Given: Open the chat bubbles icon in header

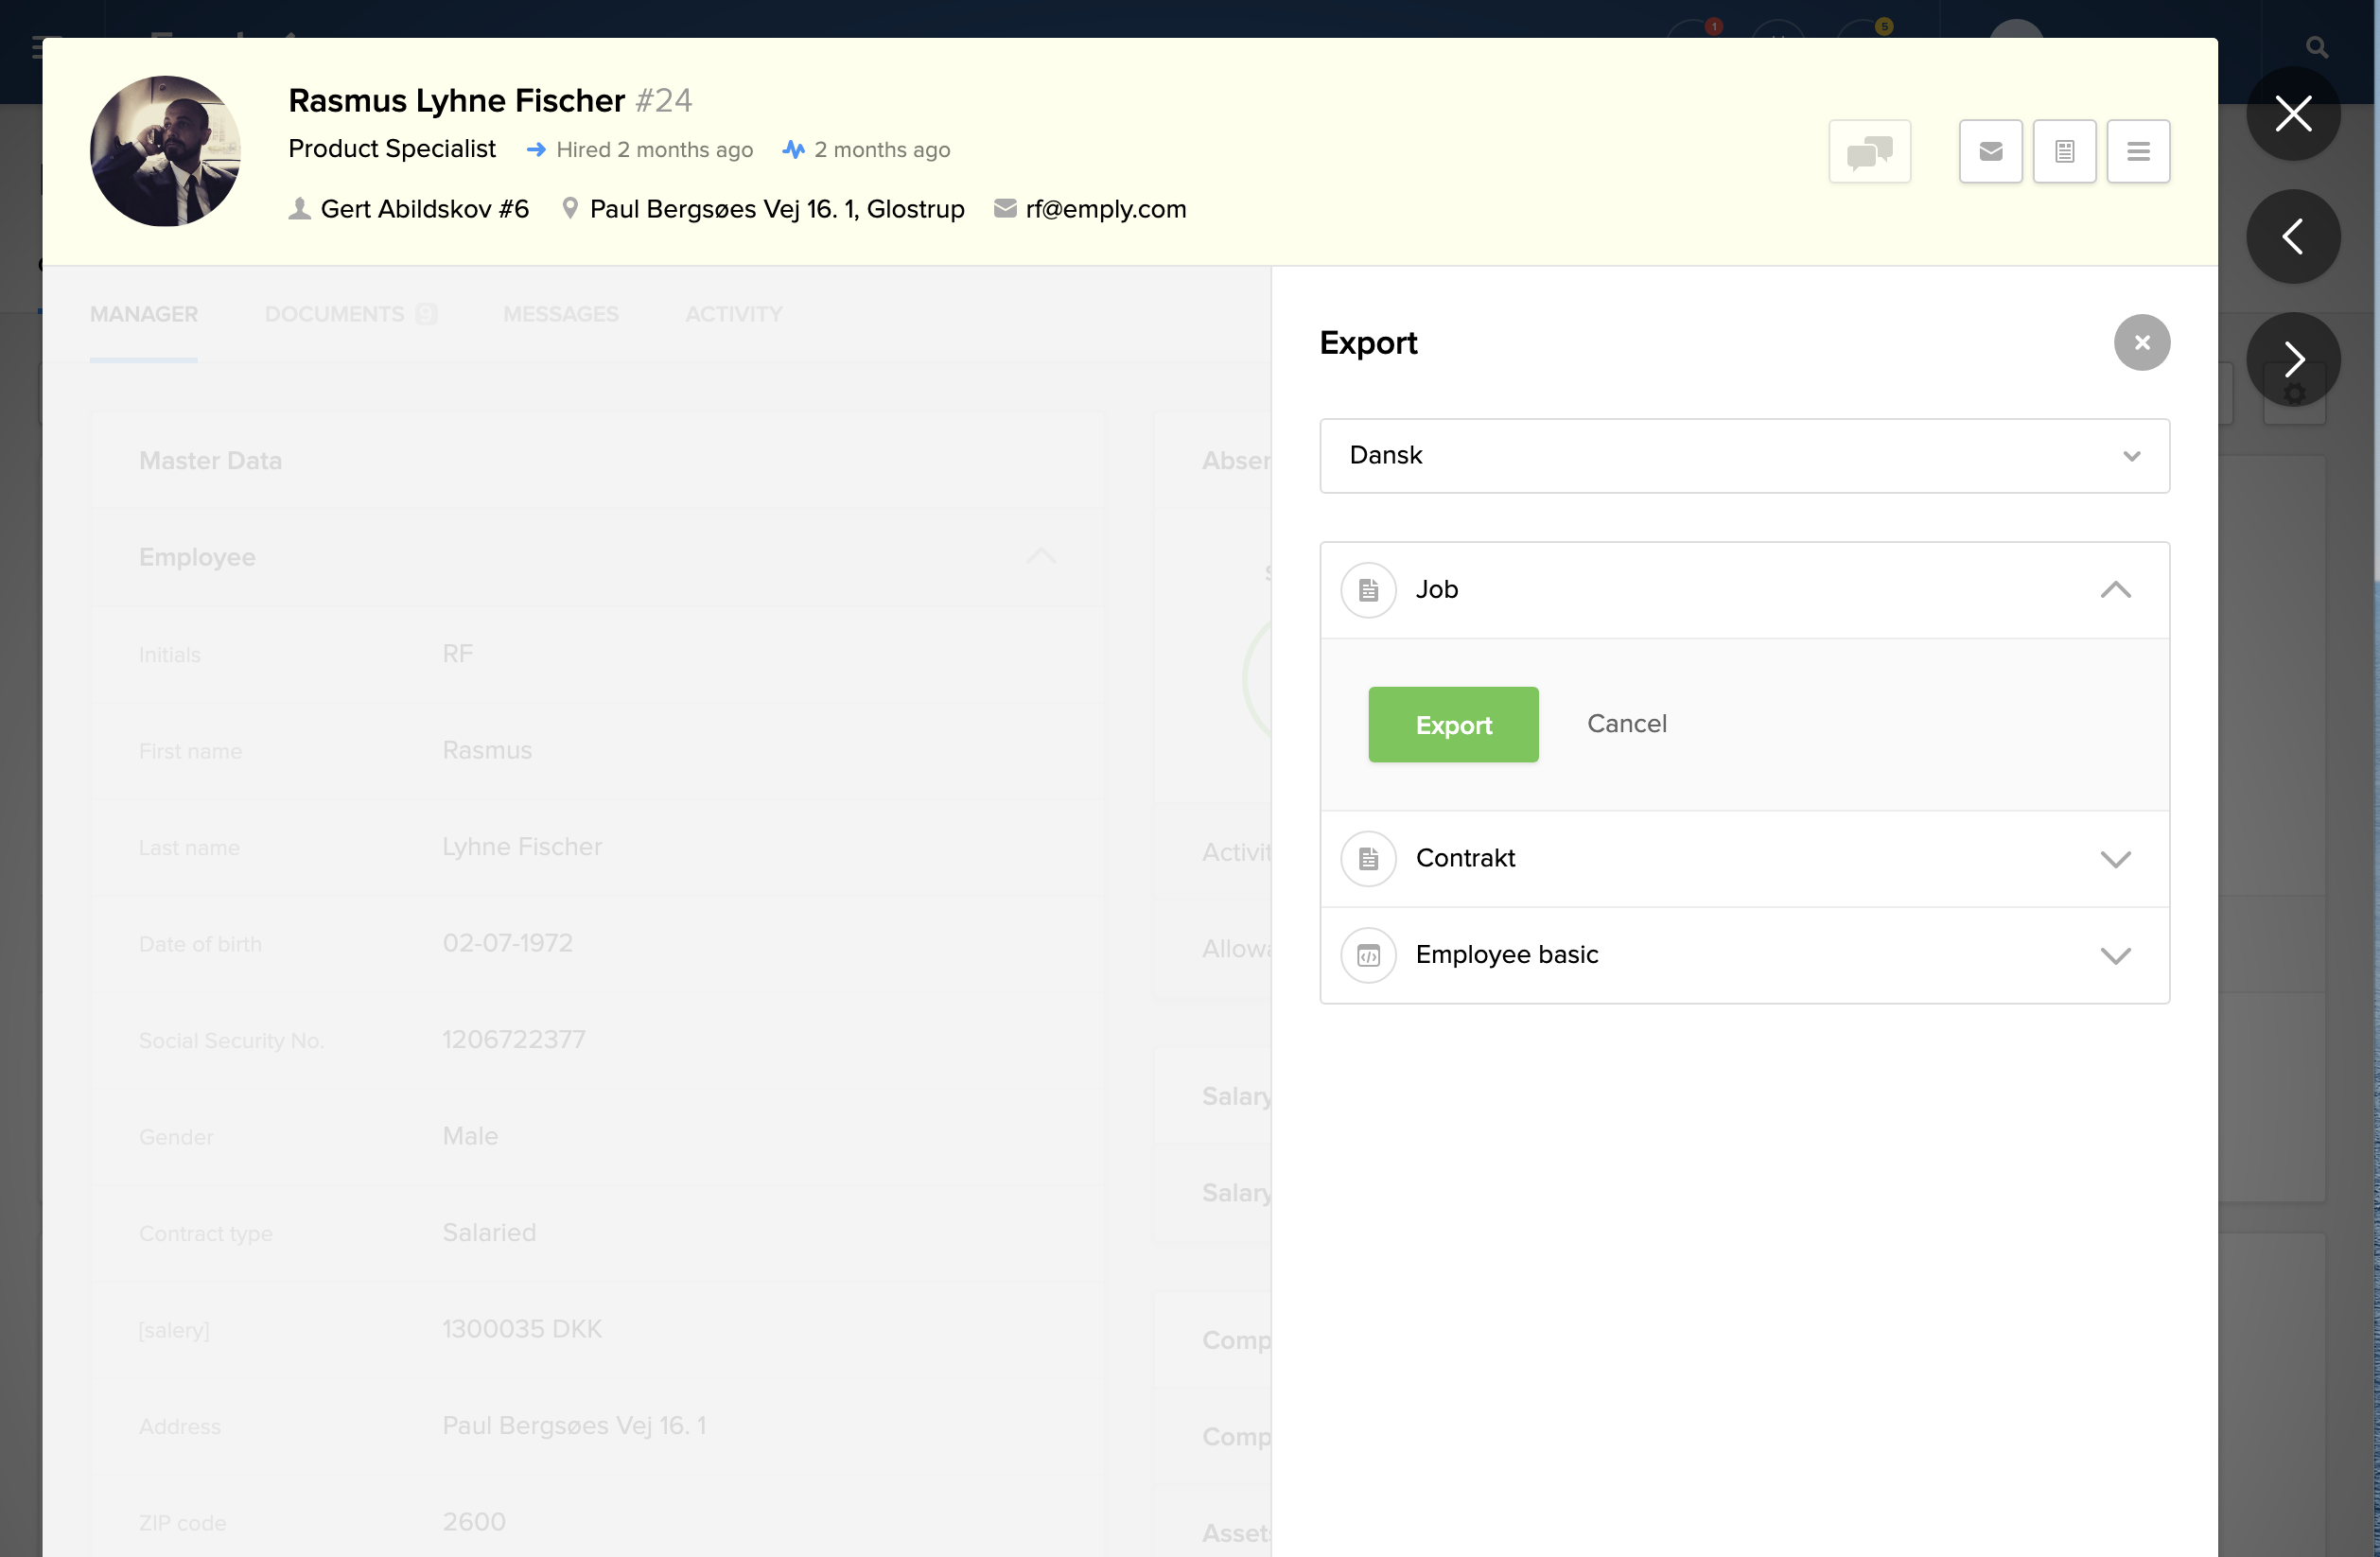Looking at the screenshot, I should pyautogui.click(x=1869, y=151).
